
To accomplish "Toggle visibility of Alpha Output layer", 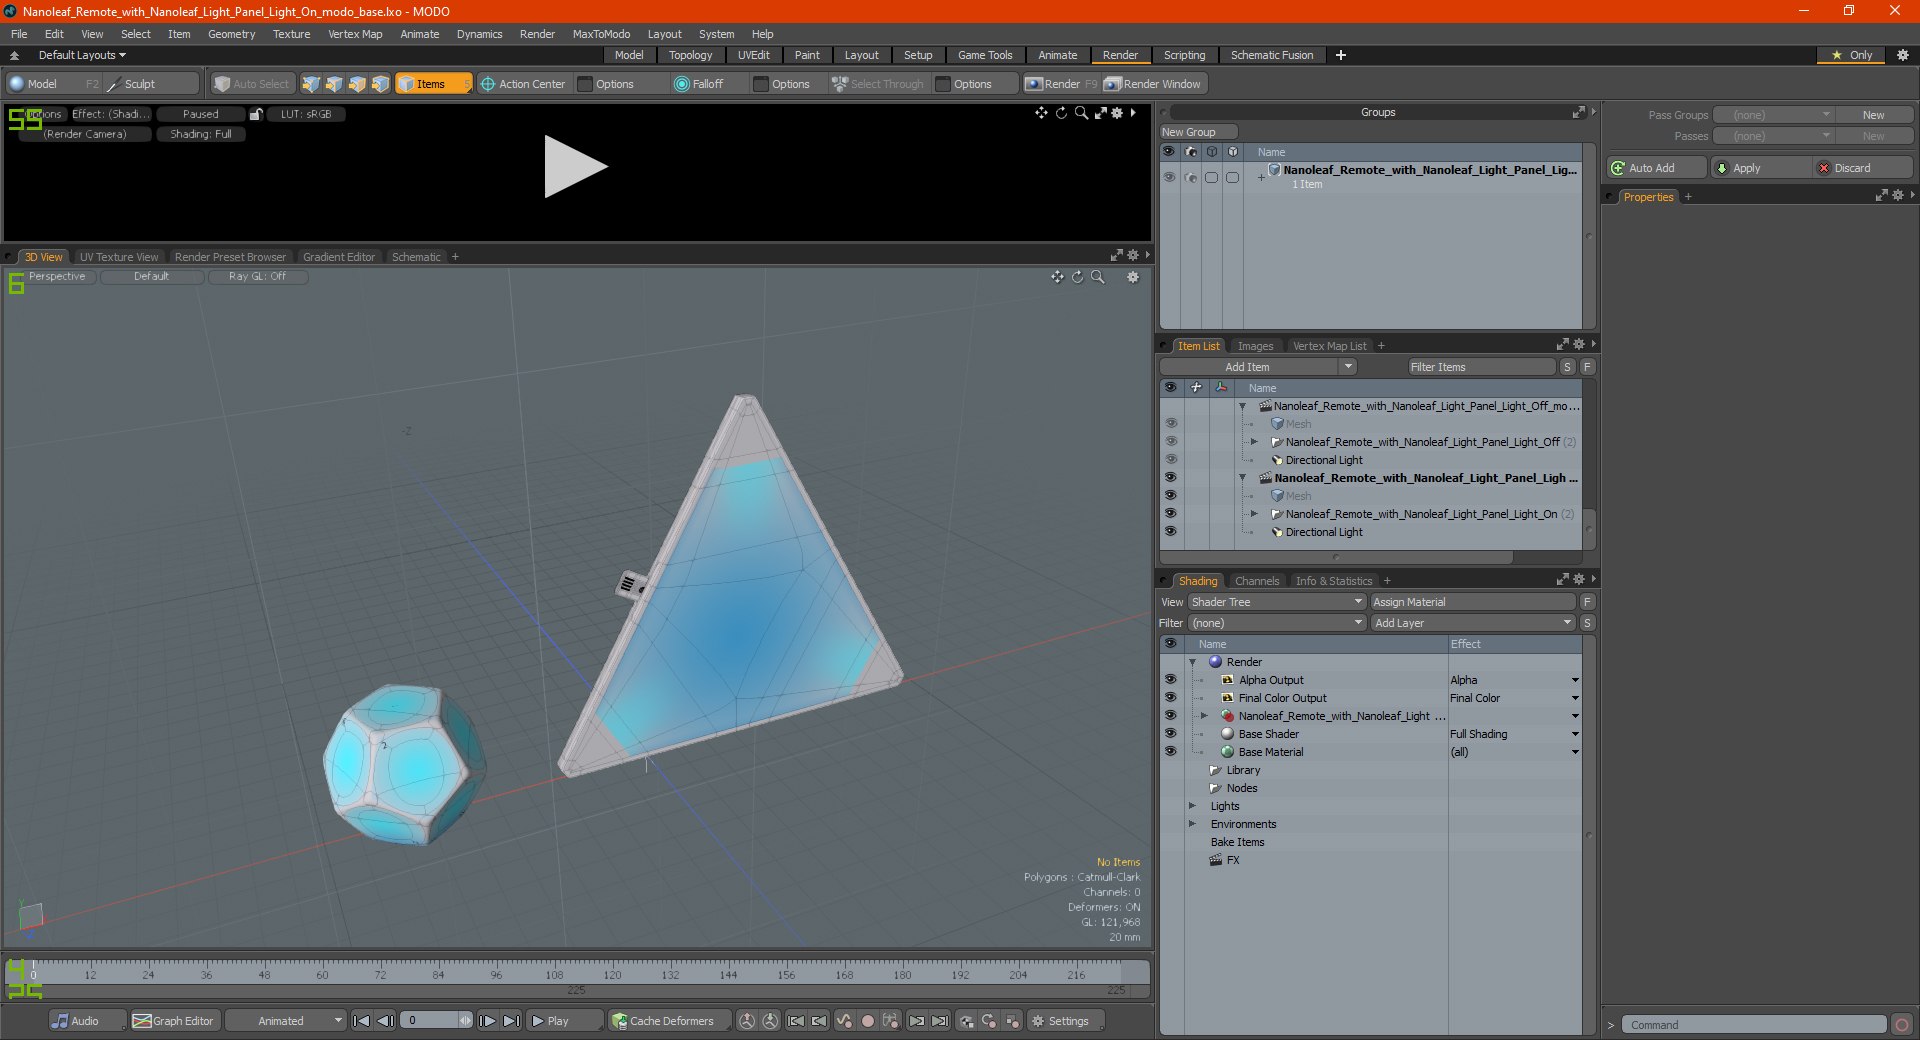I will [x=1170, y=680].
